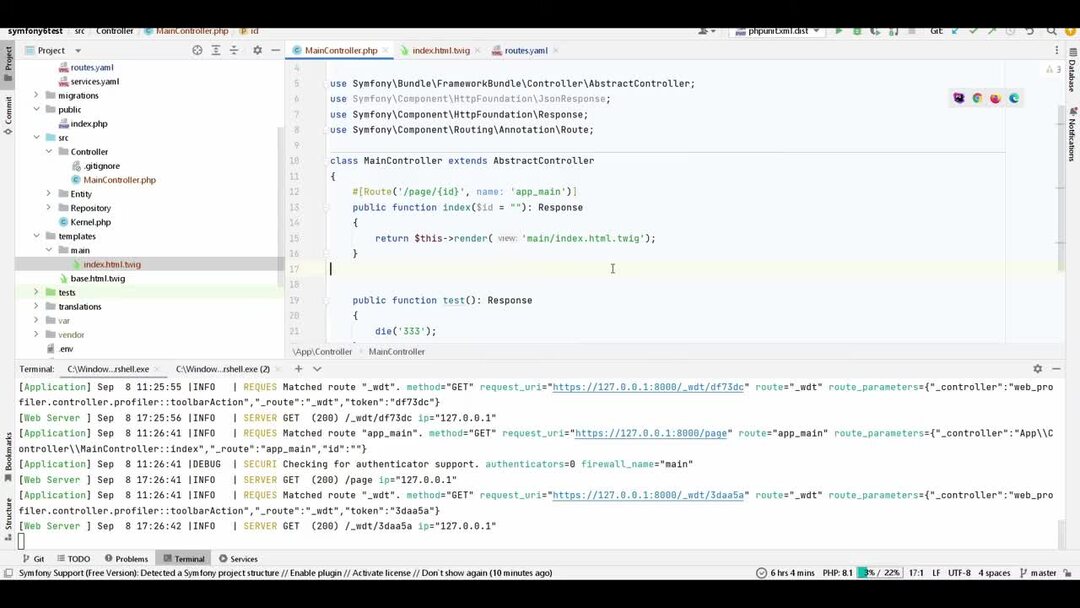Add new terminal tab plus icon

(x=298, y=369)
